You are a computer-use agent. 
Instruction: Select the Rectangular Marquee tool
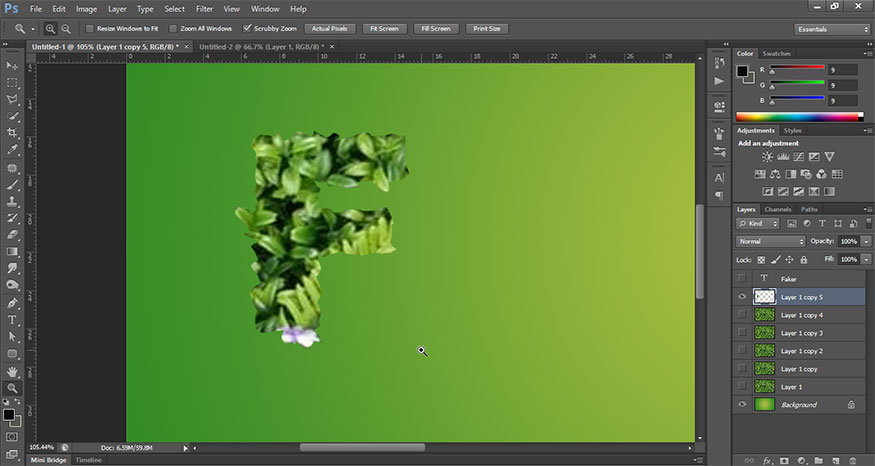pos(12,83)
